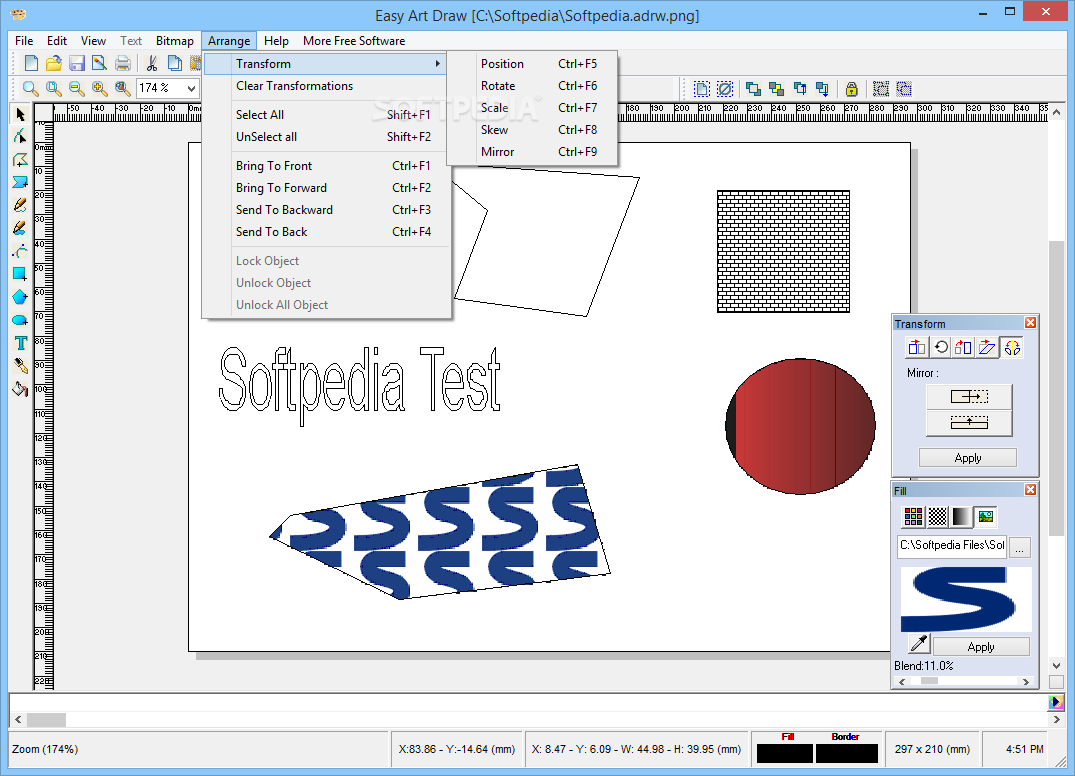Open the Bitmap menu
1075x776 pixels.
(175, 41)
